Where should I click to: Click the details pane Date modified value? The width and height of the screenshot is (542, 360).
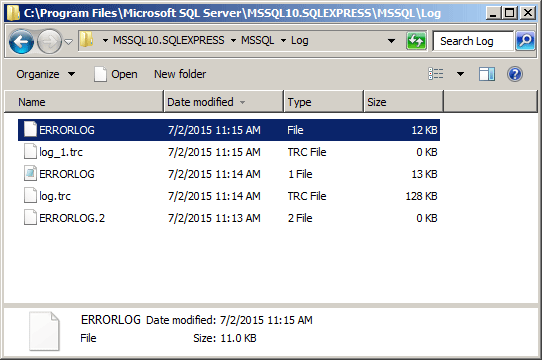click(x=266, y=320)
